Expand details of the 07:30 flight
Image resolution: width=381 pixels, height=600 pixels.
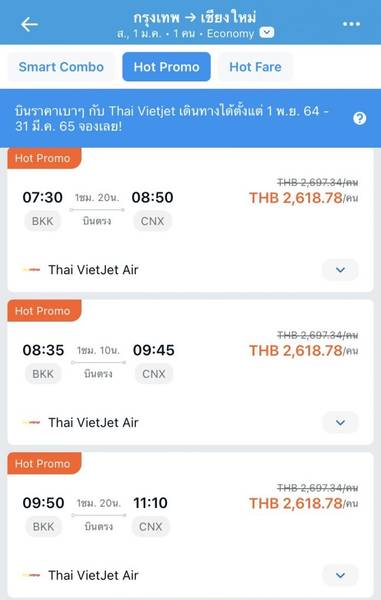(340, 270)
